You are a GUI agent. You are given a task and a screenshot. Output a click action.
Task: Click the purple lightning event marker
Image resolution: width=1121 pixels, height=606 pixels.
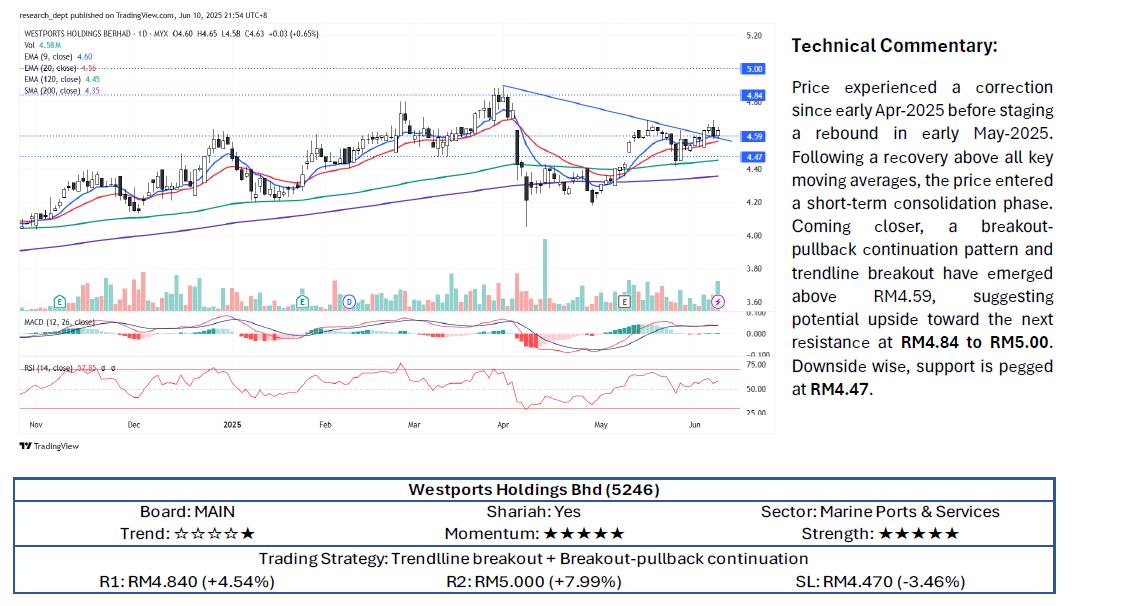coord(718,302)
